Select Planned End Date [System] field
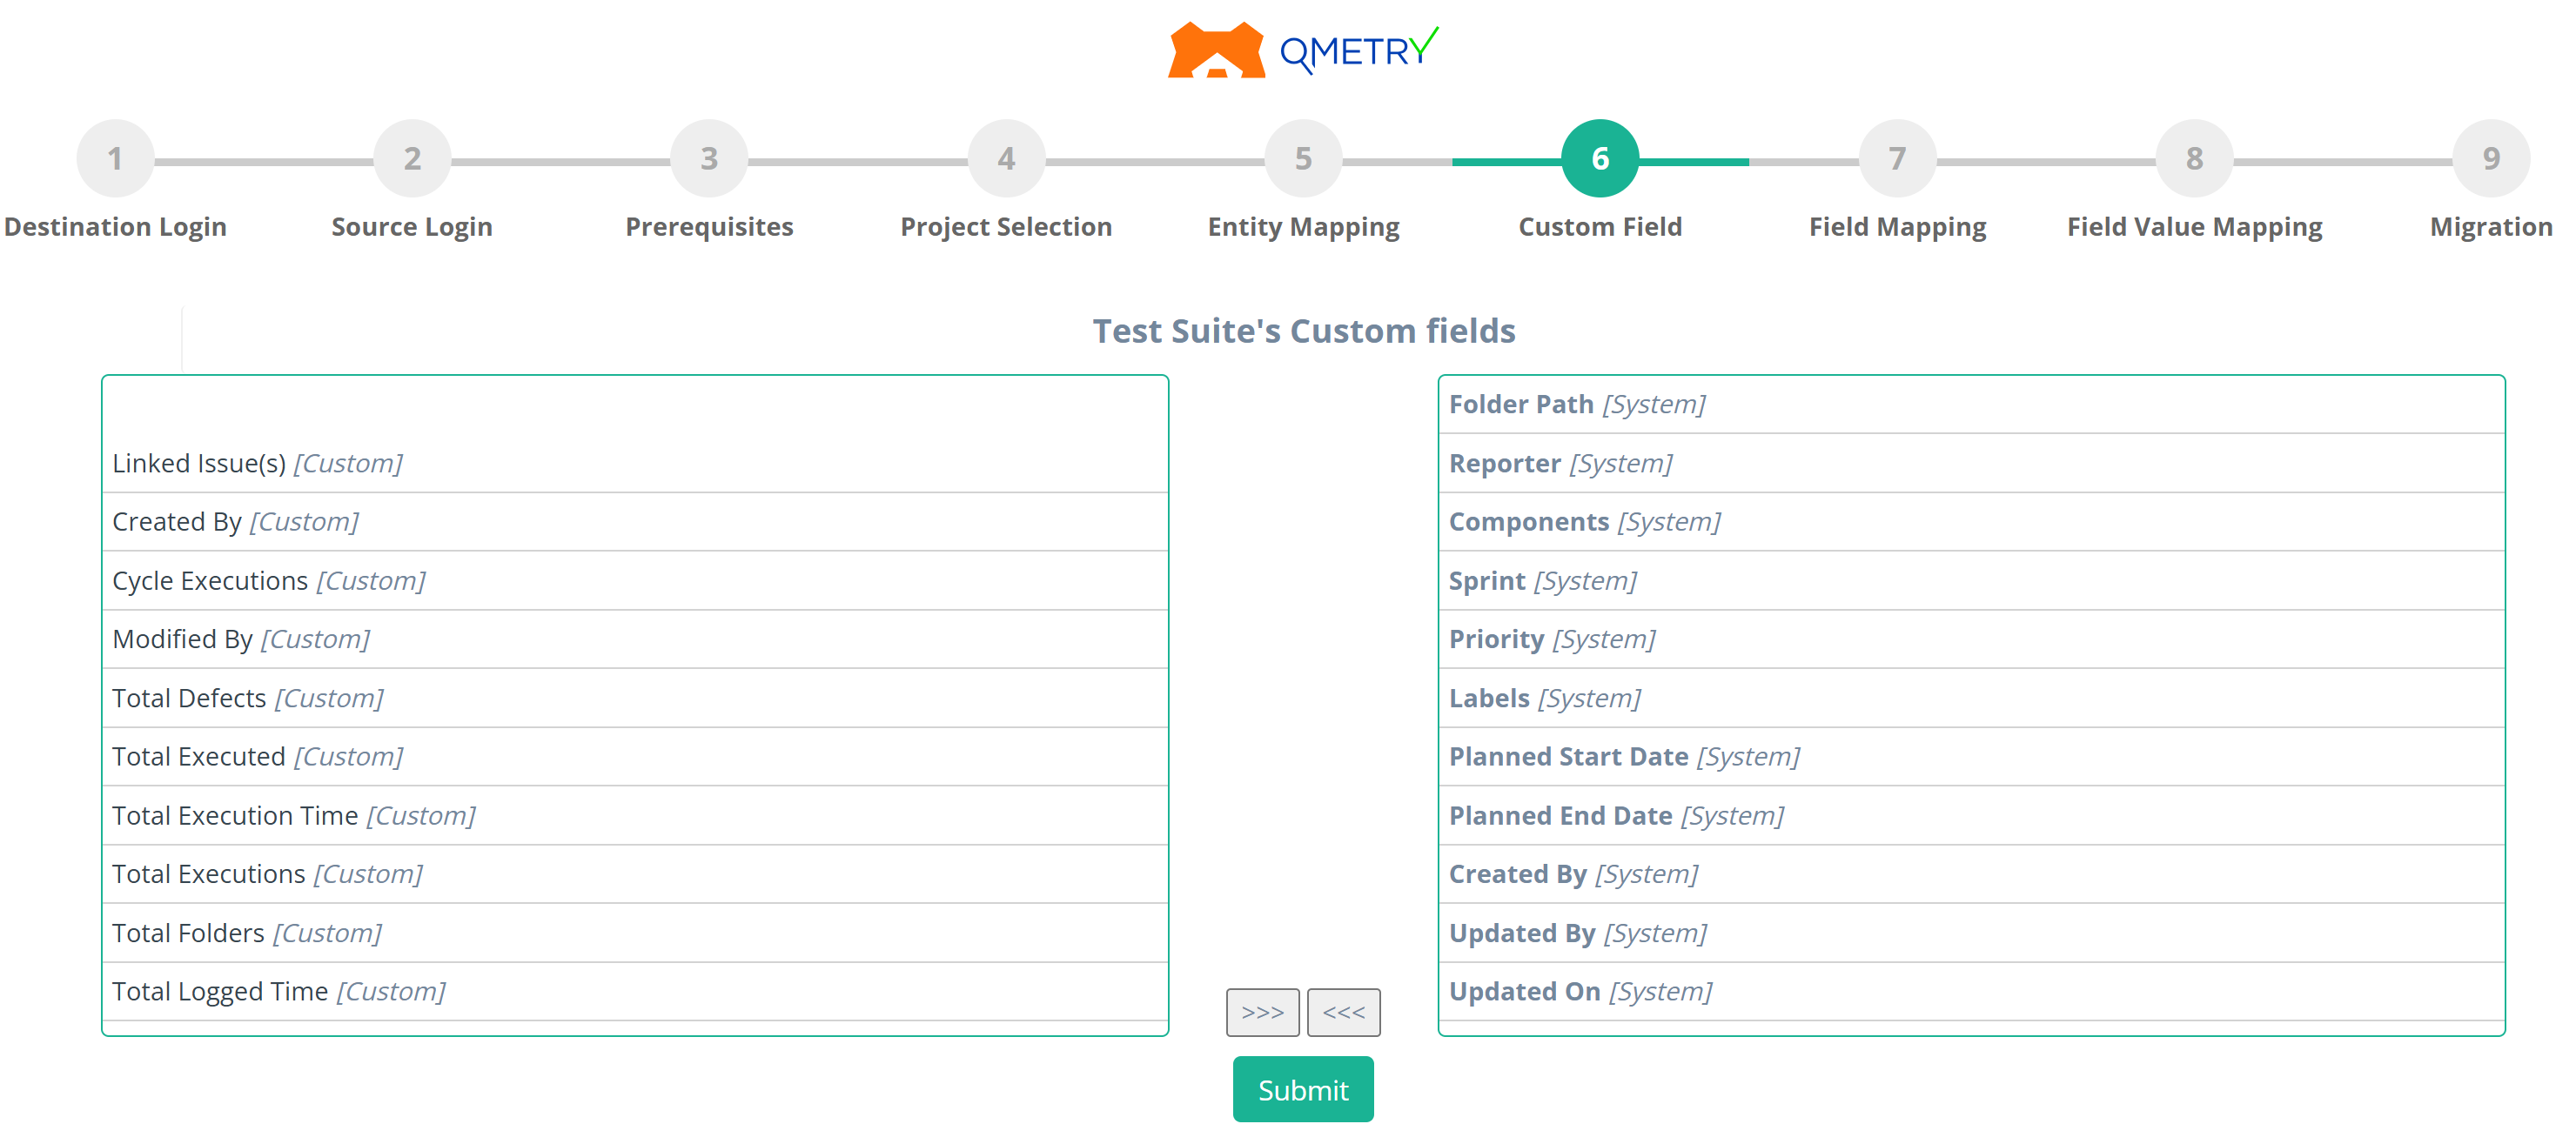The height and width of the screenshot is (1144, 2576). (x=1971, y=816)
